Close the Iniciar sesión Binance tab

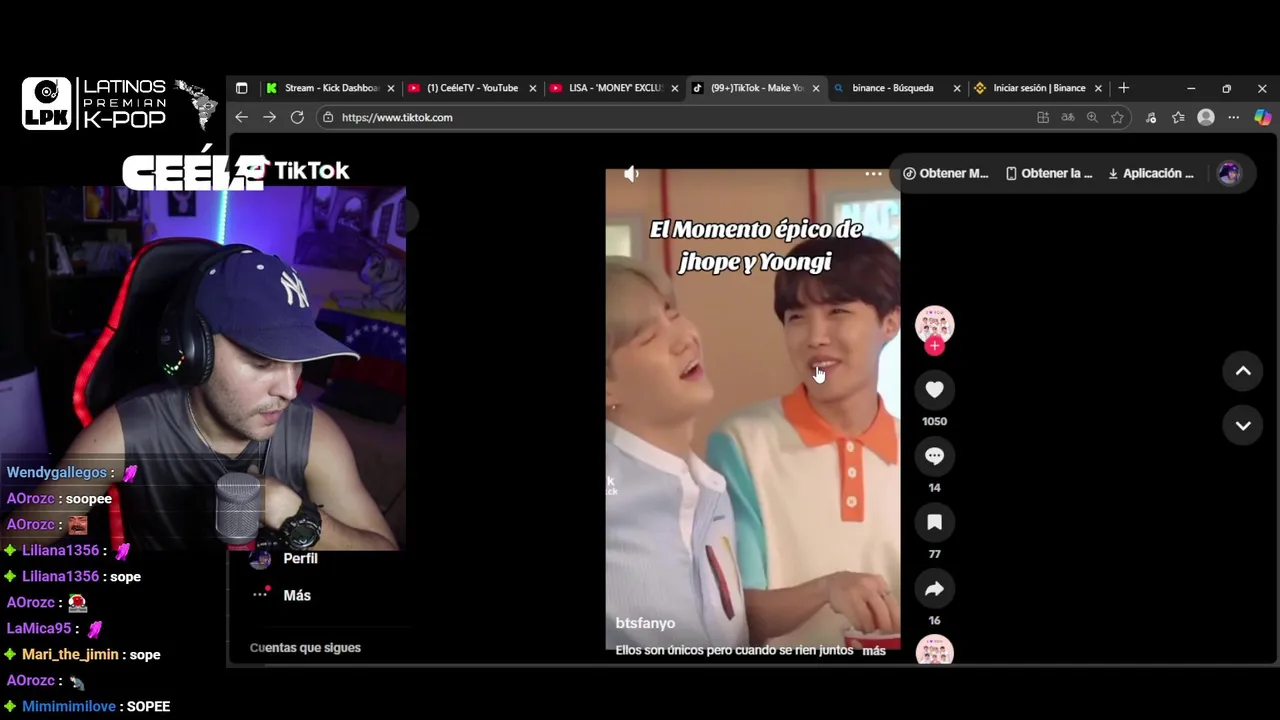click(x=1098, y=88)
